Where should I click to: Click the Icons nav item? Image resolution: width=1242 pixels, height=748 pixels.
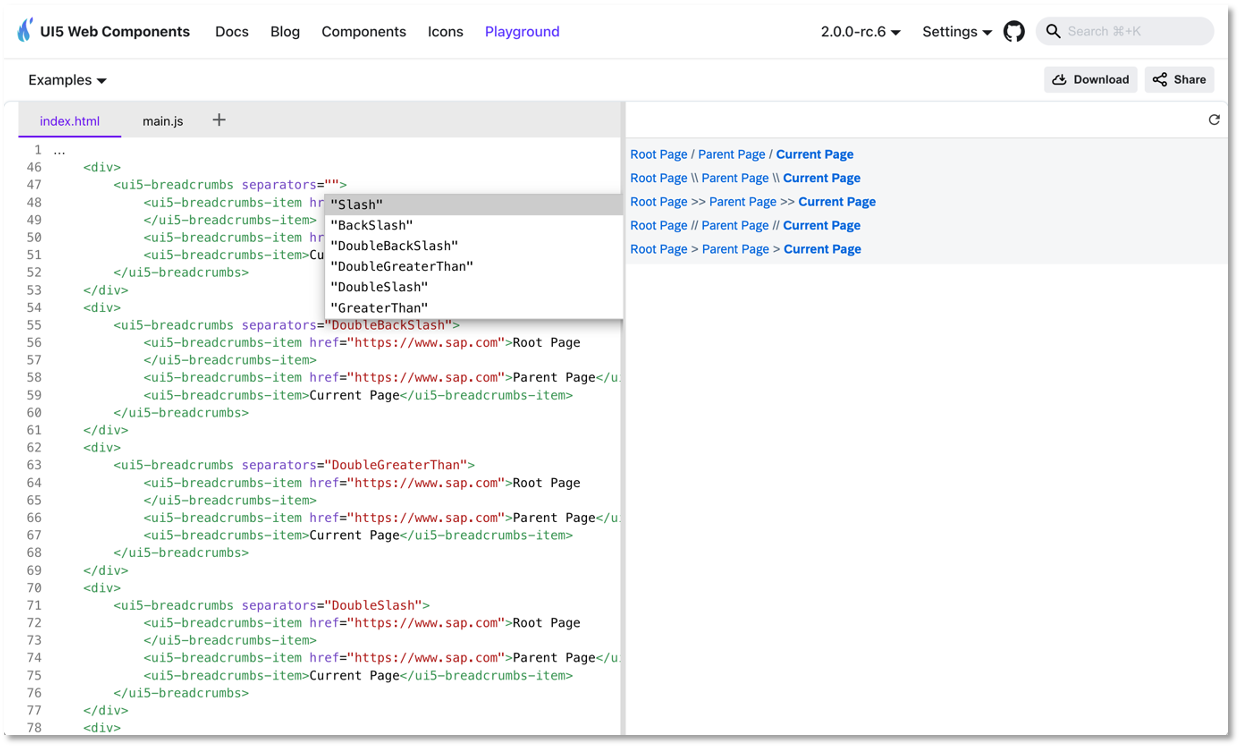[x=445, y=31]
